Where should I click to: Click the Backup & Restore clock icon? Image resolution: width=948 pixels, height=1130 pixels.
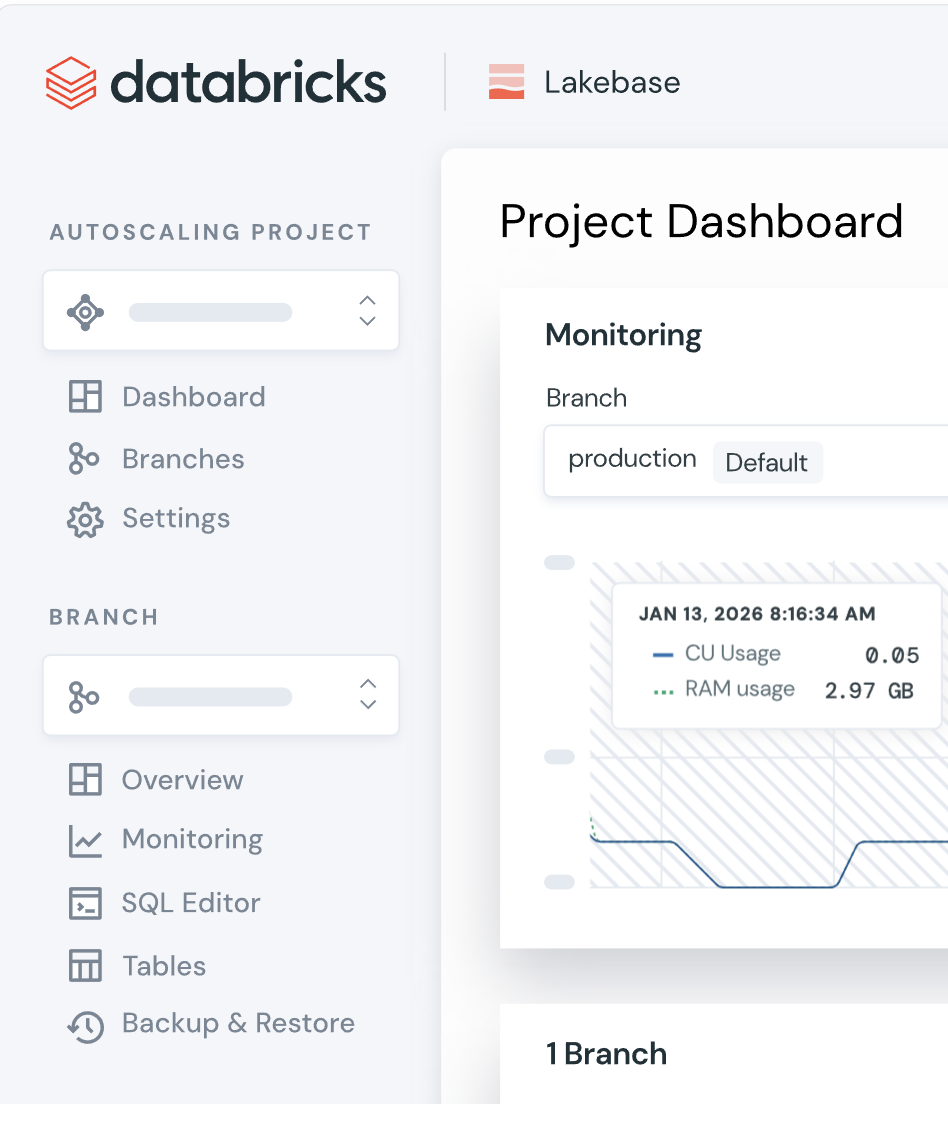85,1025
